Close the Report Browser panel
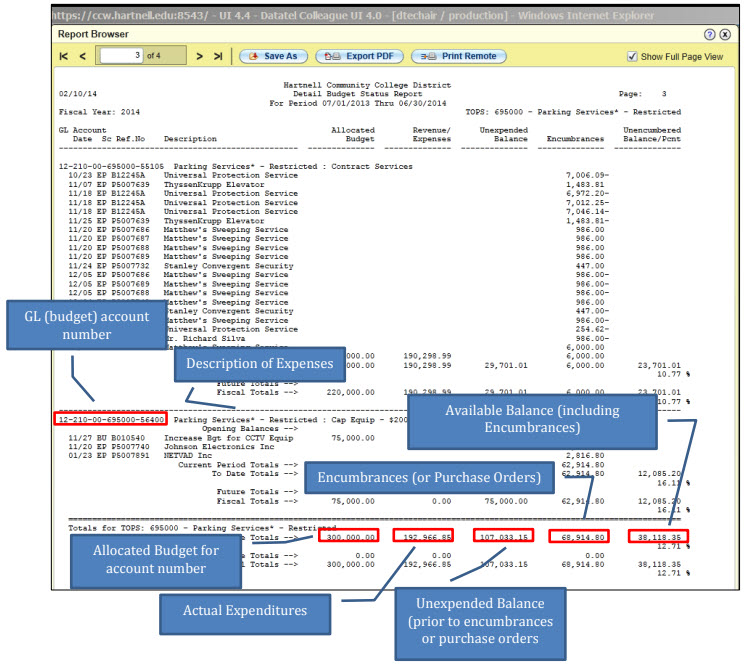The image size is (744, 664). 725,34
